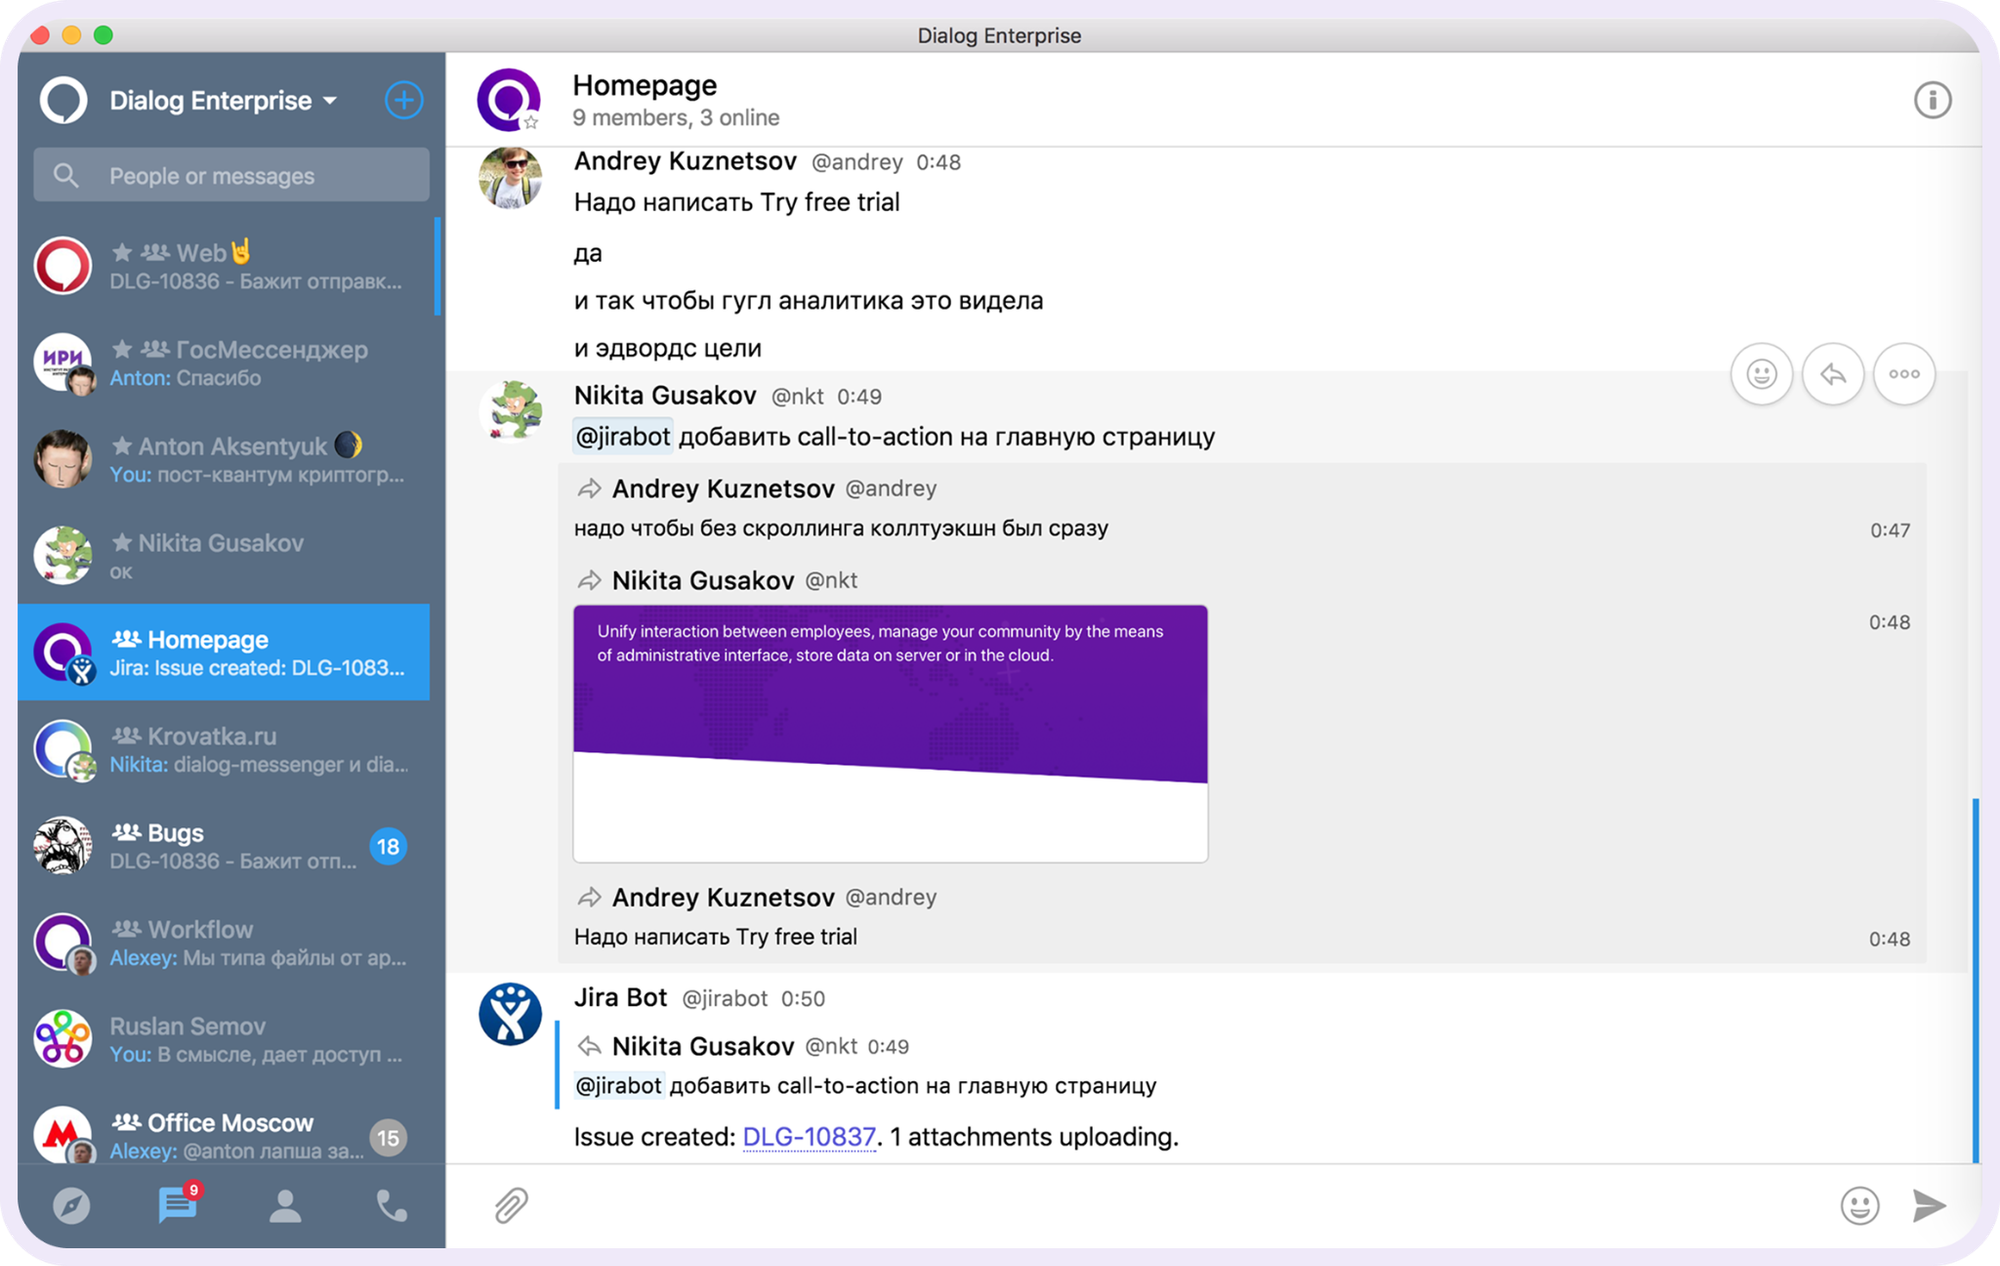Open more actions for Nikita's message
Screen dimensions: 2000x1266
[x=1904, y=374]
